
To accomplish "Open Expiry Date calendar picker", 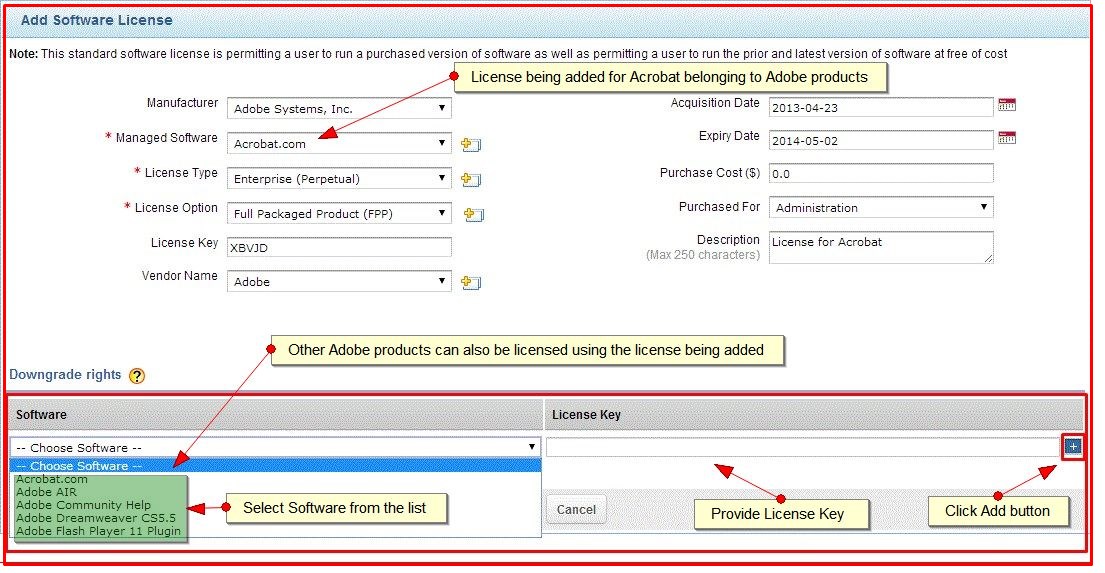I will click(1006, 138).
